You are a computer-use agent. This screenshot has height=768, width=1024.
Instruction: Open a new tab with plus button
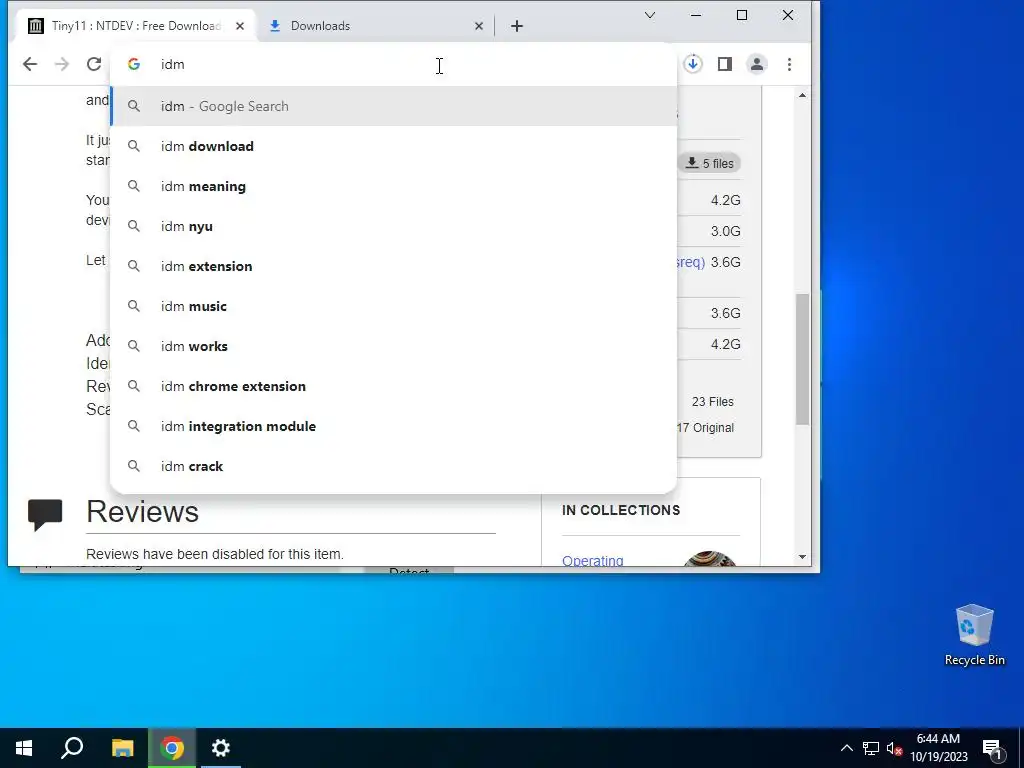(517, 26)
